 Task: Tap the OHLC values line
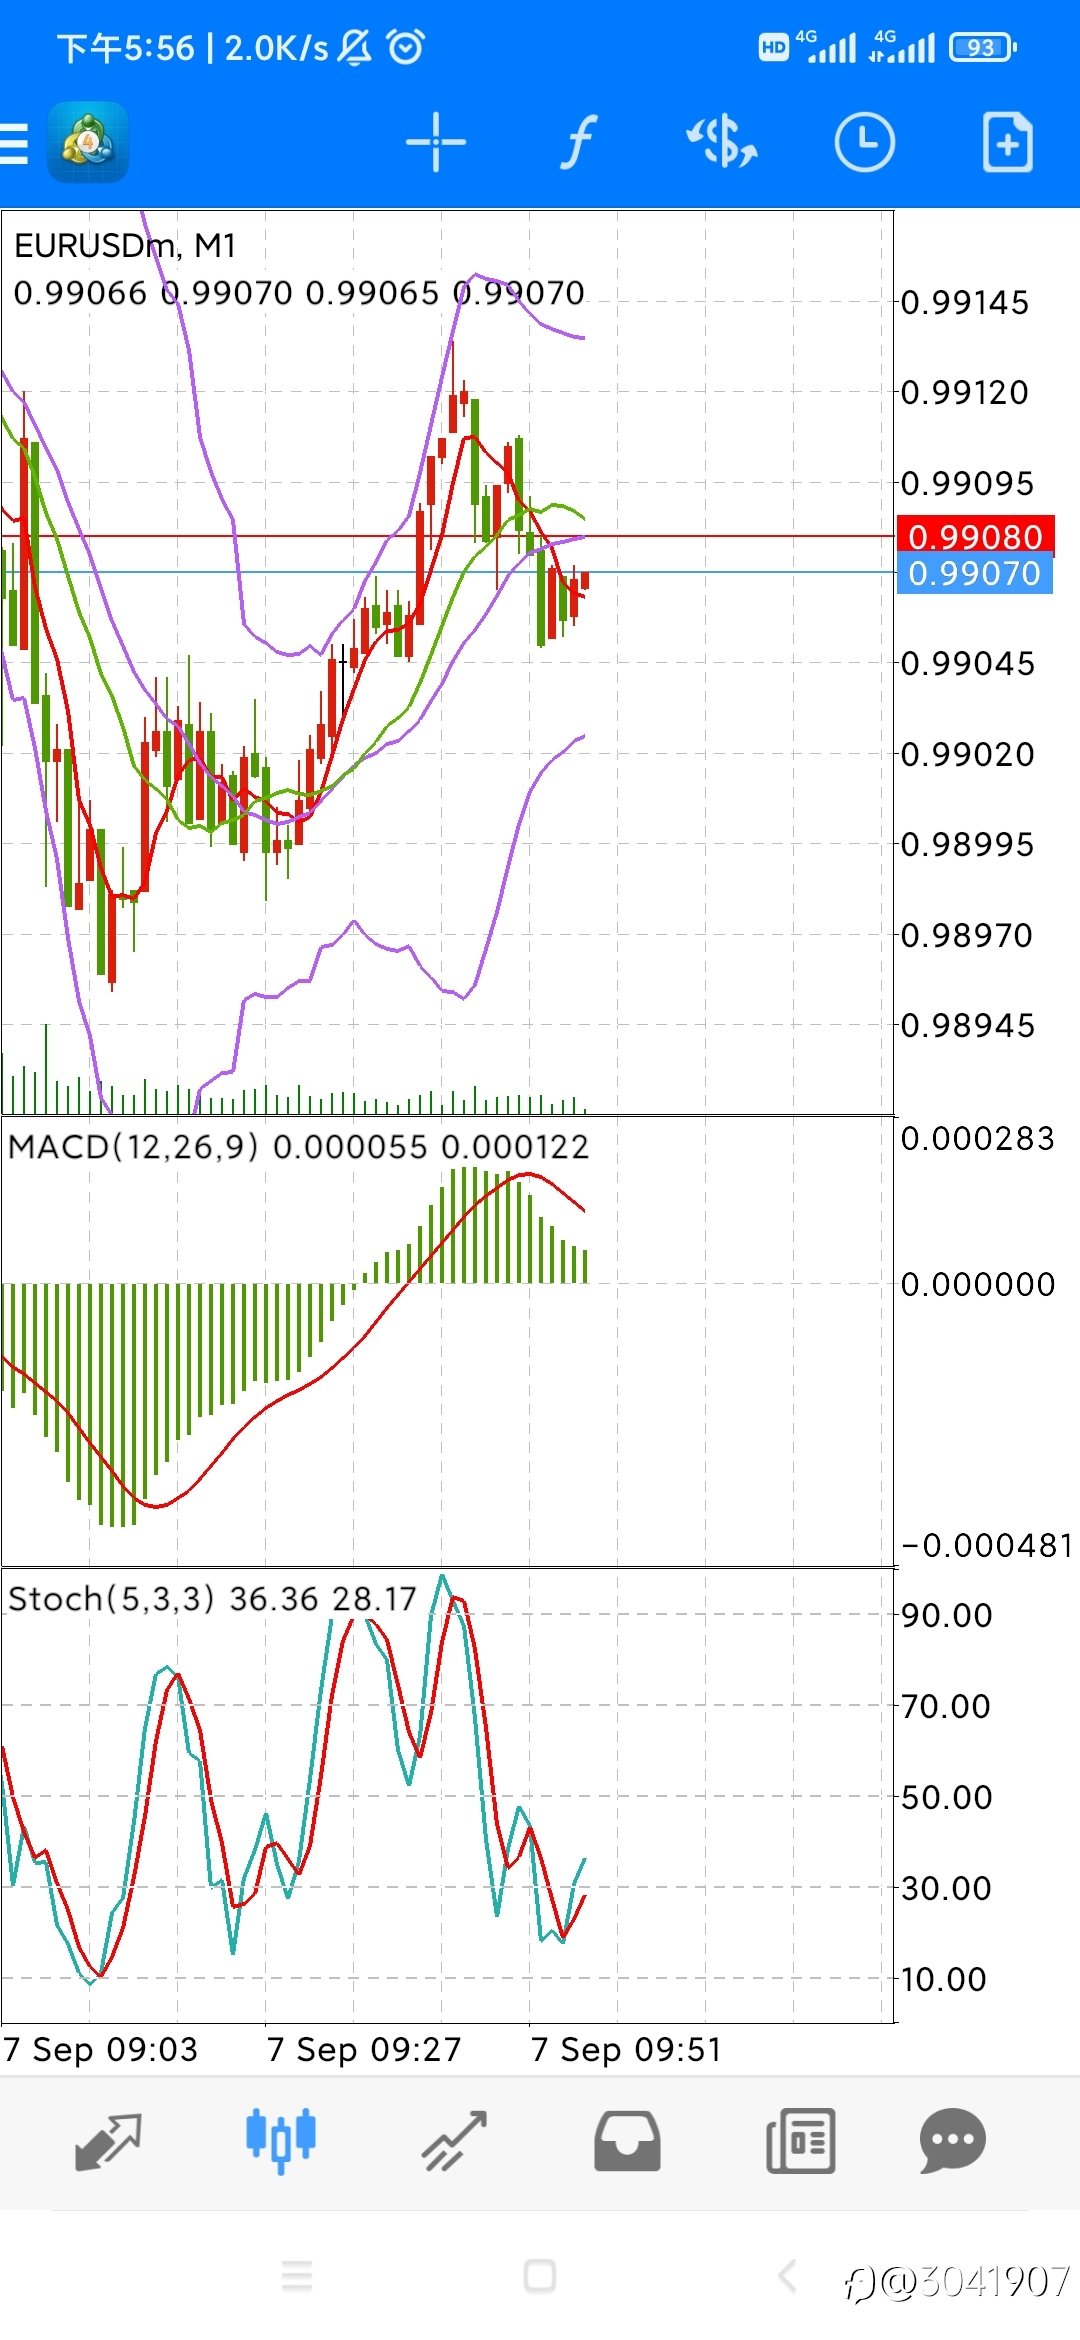click(299, 293)
